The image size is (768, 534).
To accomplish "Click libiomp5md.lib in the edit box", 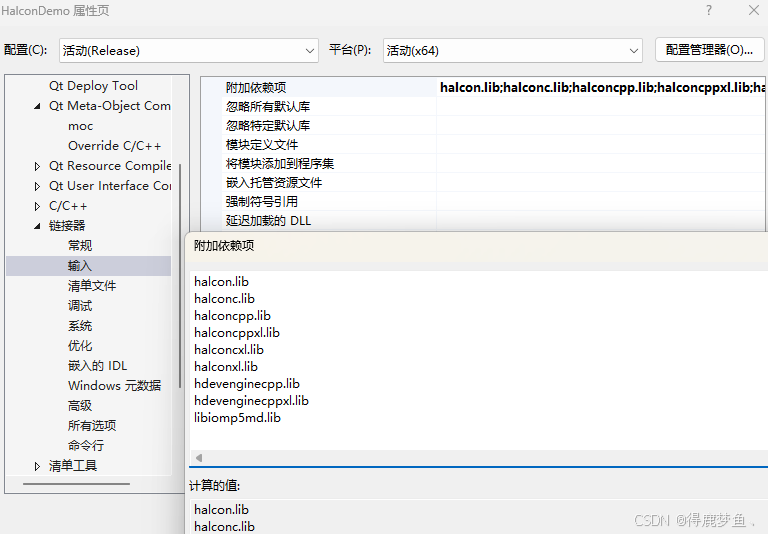I will (x=237, y=418).
